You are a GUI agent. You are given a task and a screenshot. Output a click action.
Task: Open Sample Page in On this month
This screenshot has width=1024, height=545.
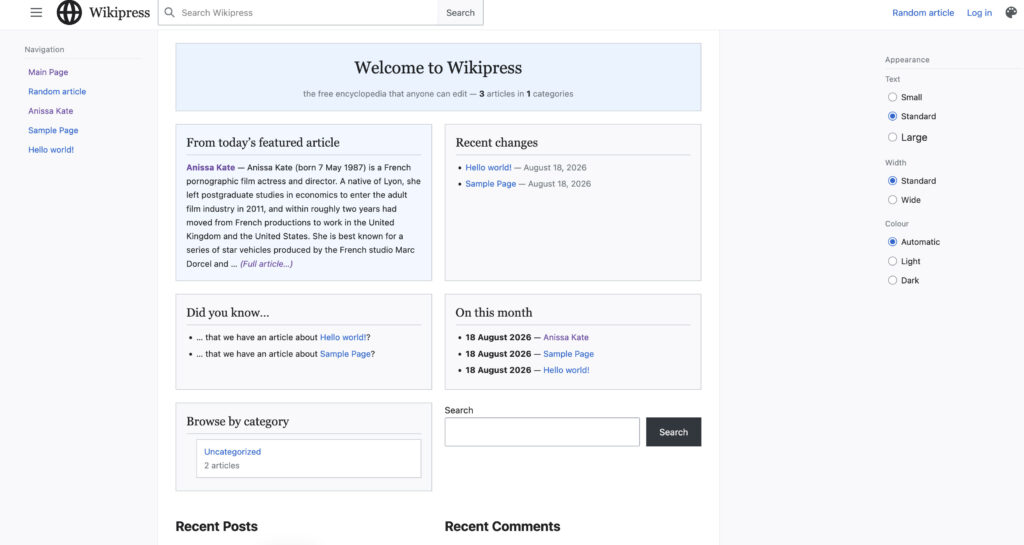coord(568,354)
